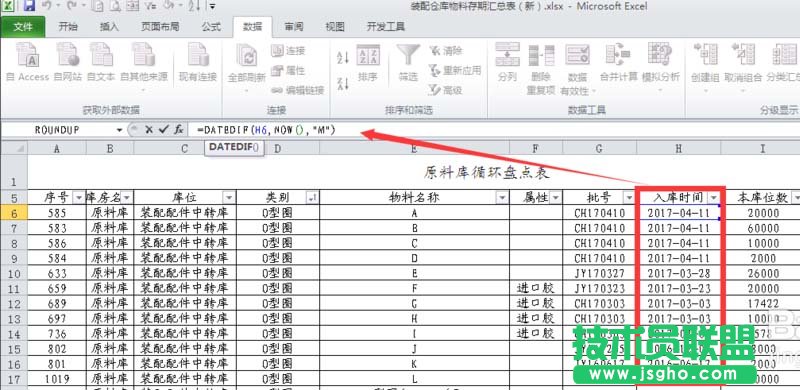
Task: Click Refresh All (全部刷新) icon
Action: 246,67
